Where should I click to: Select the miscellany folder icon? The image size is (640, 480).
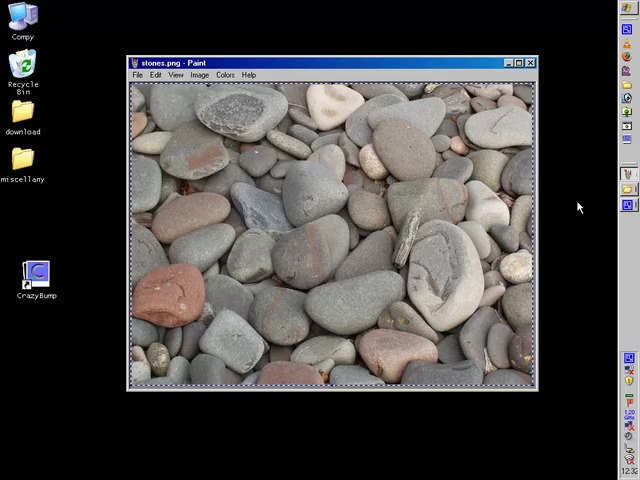23,160
